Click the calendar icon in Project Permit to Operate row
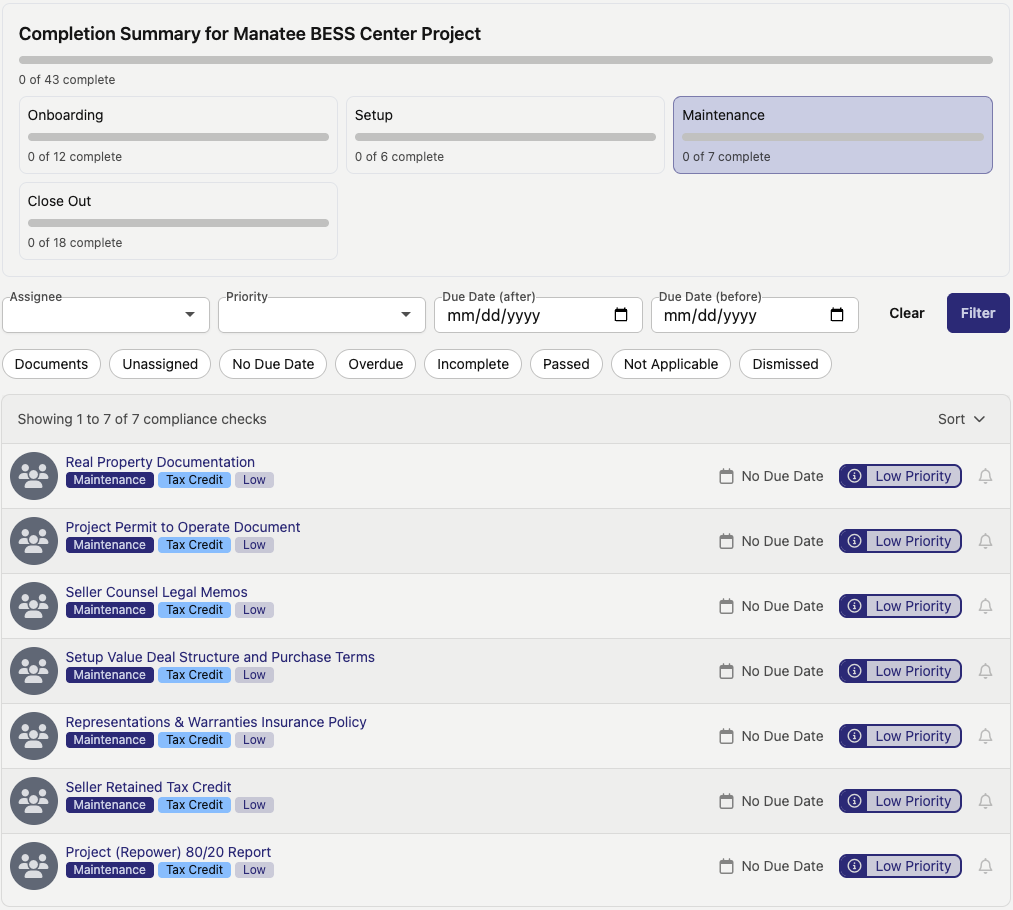 click(x=726, y=541)
